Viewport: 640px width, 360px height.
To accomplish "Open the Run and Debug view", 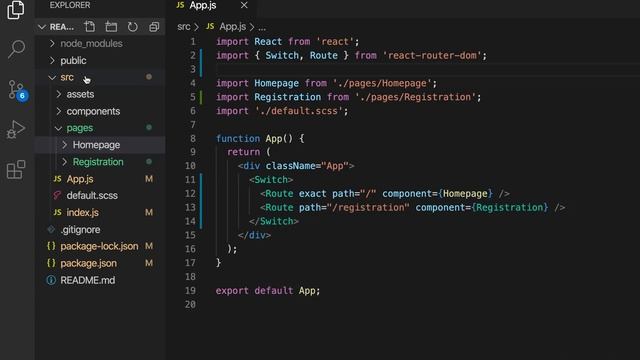I will [x=16, y=130].
